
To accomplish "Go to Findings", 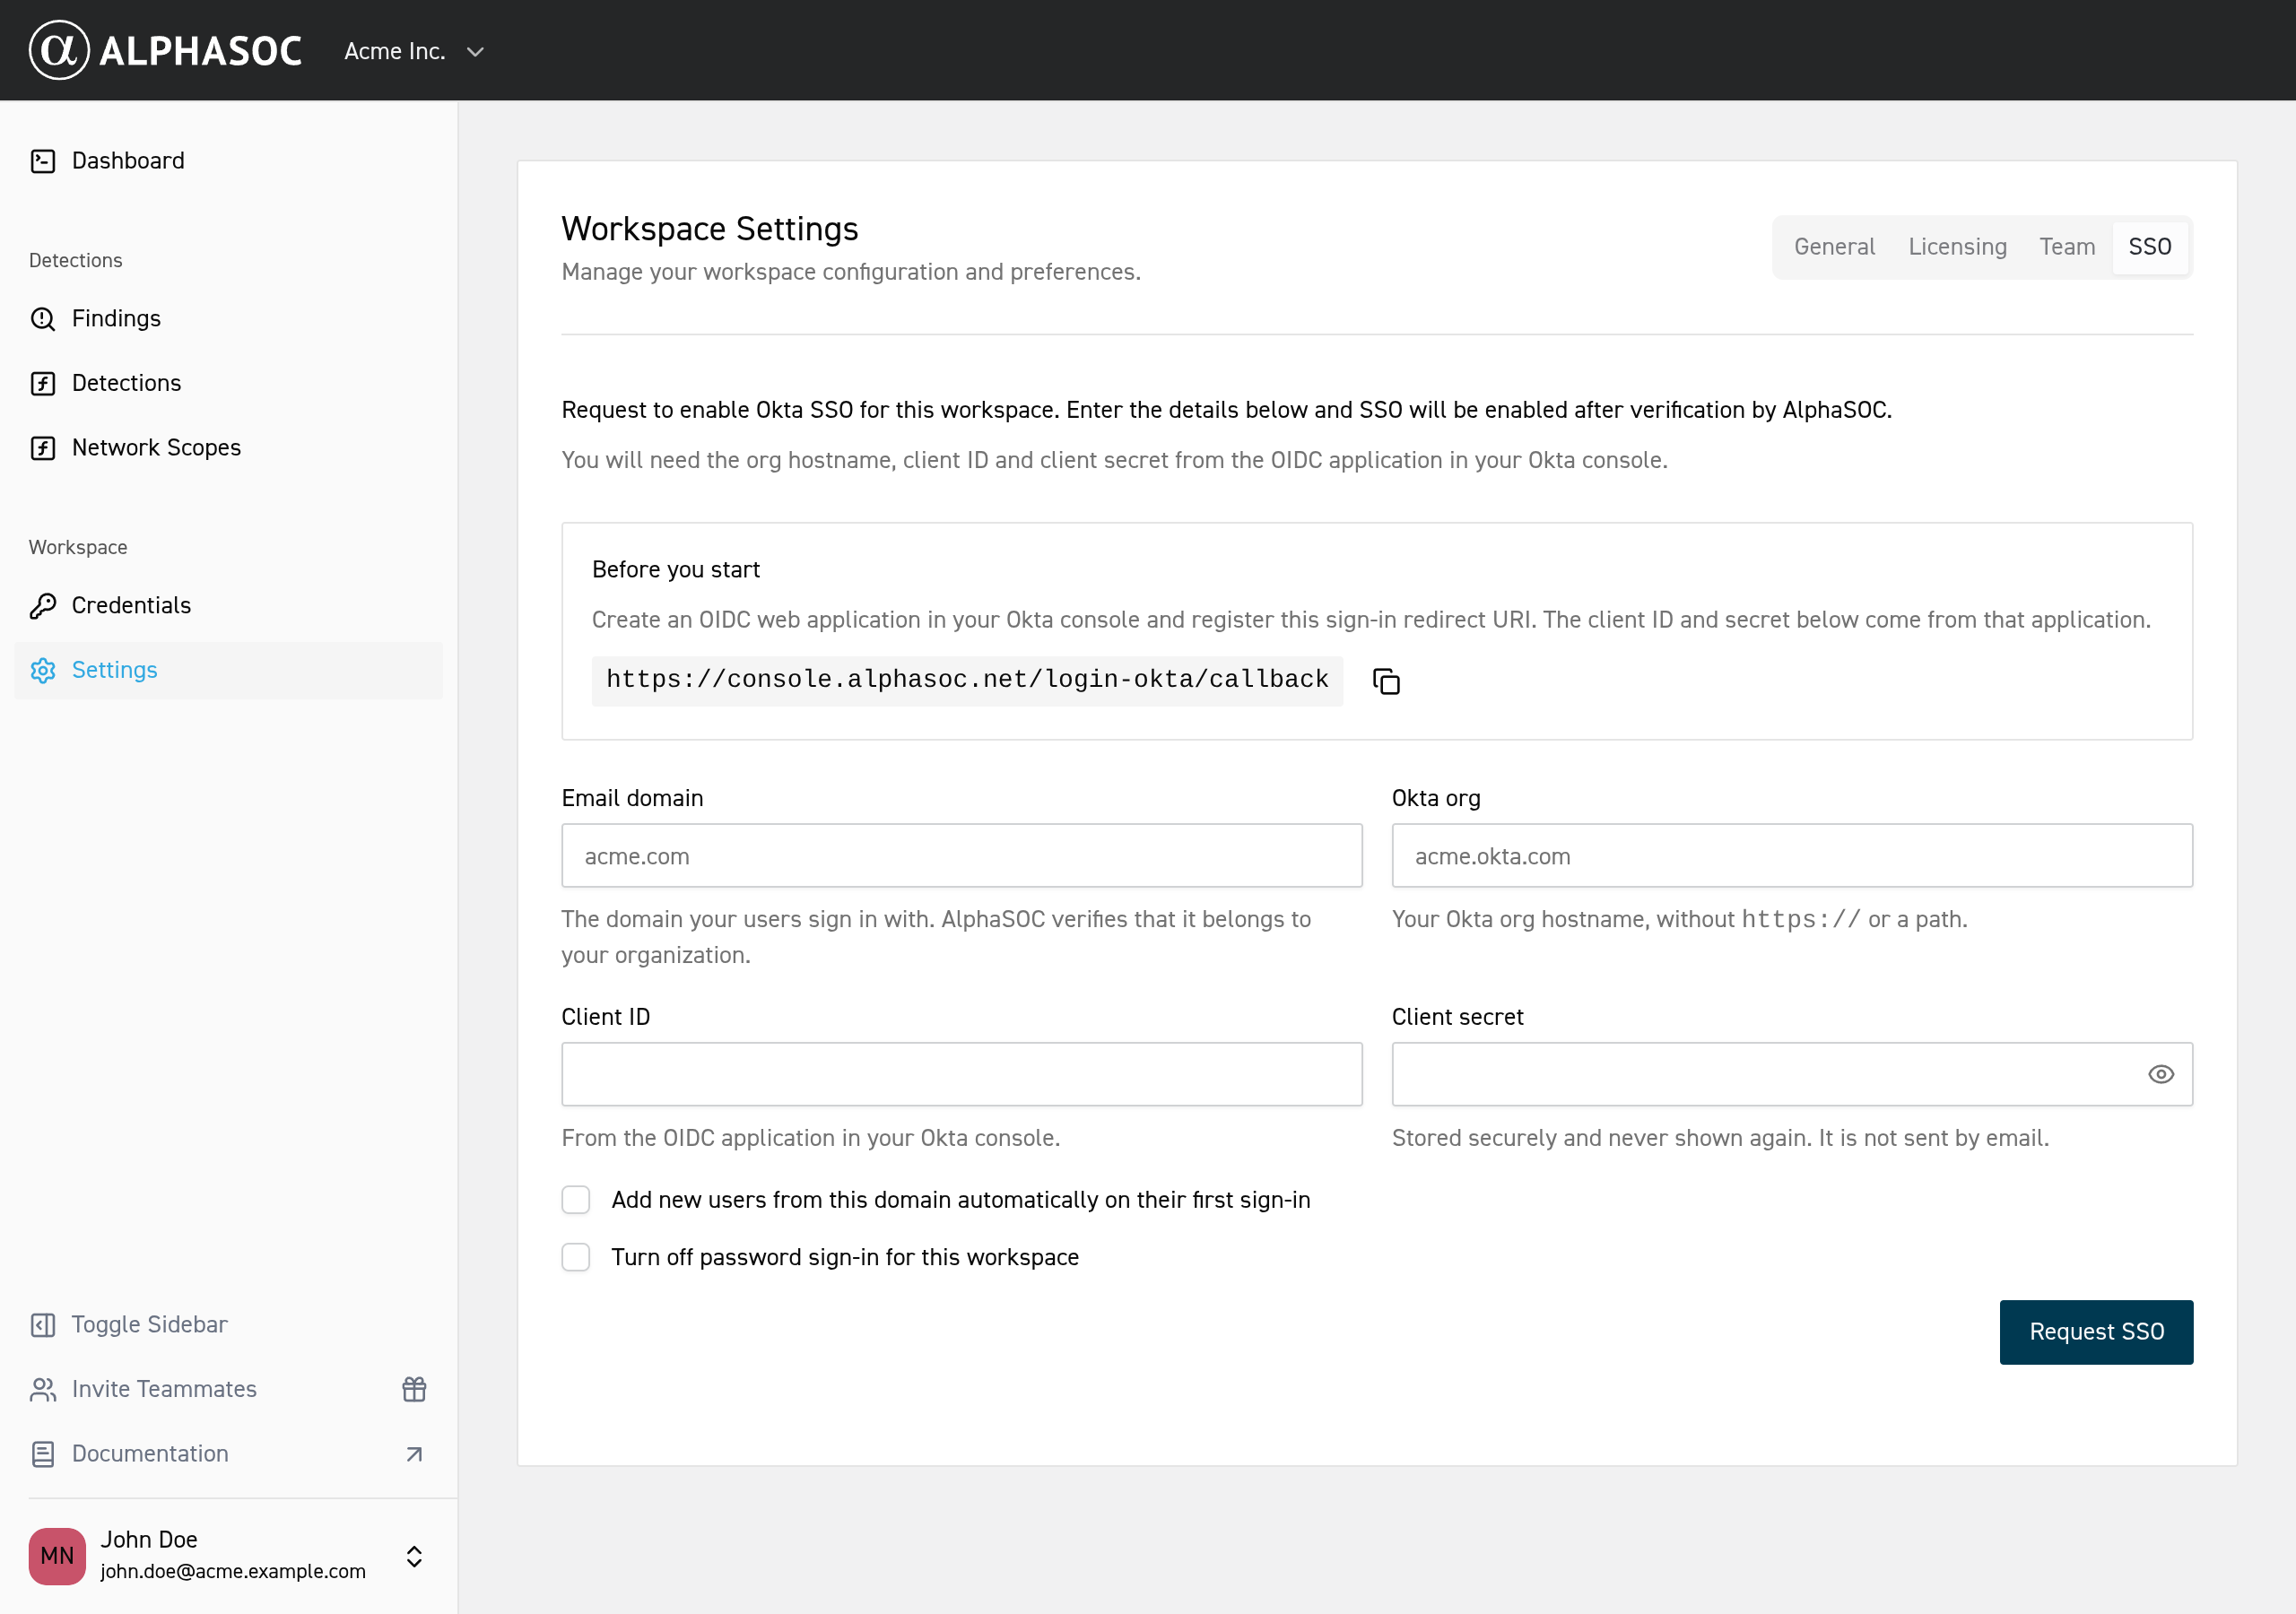I will click(228, 319).
